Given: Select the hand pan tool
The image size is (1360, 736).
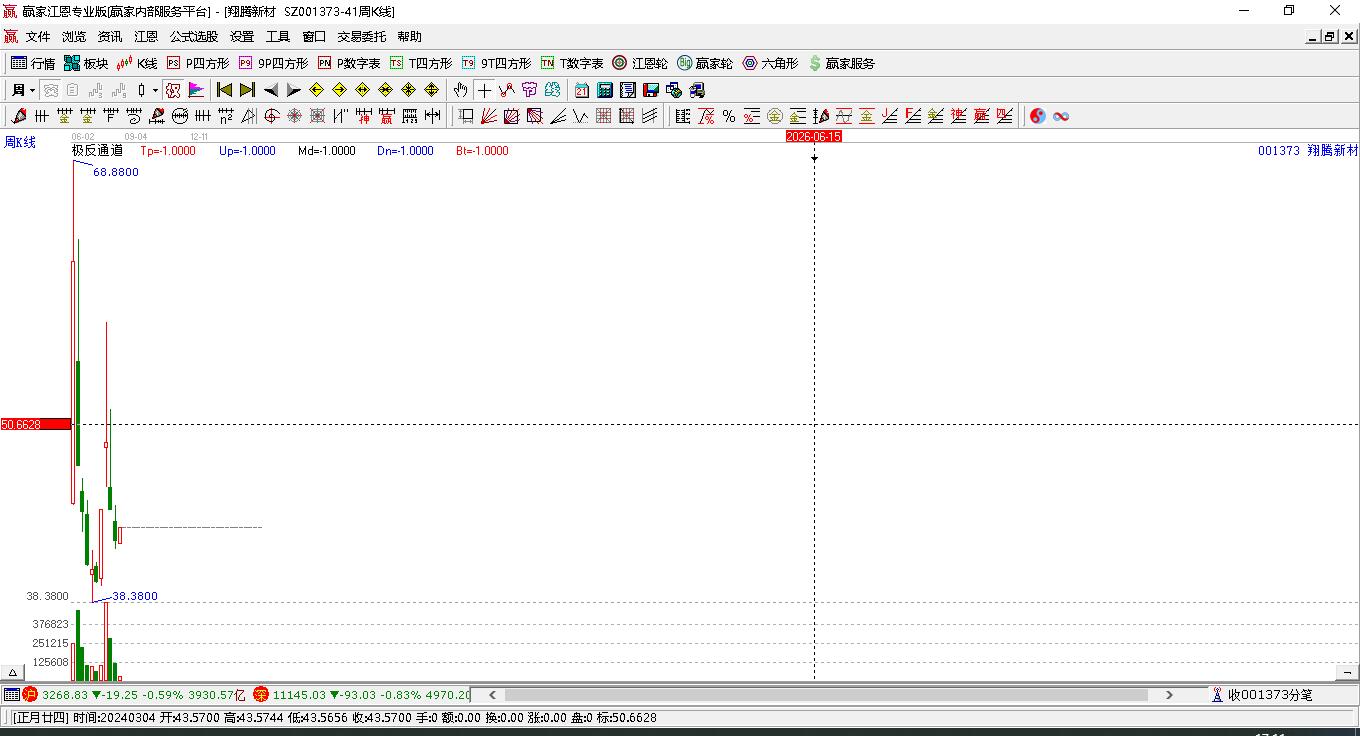Looking at the screenshot, I should pyautogui.click(x=461, y=90).
